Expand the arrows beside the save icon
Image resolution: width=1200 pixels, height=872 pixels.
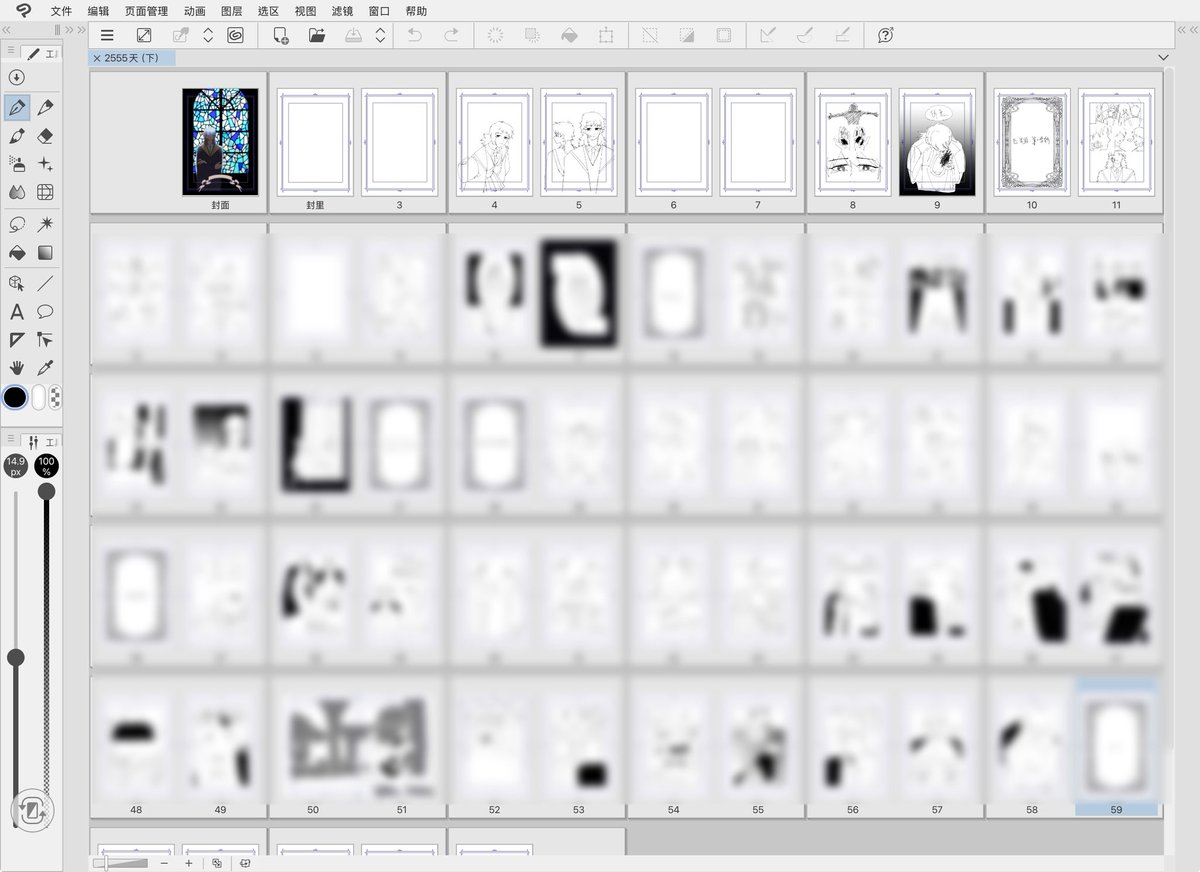click(x=380, y=35)
